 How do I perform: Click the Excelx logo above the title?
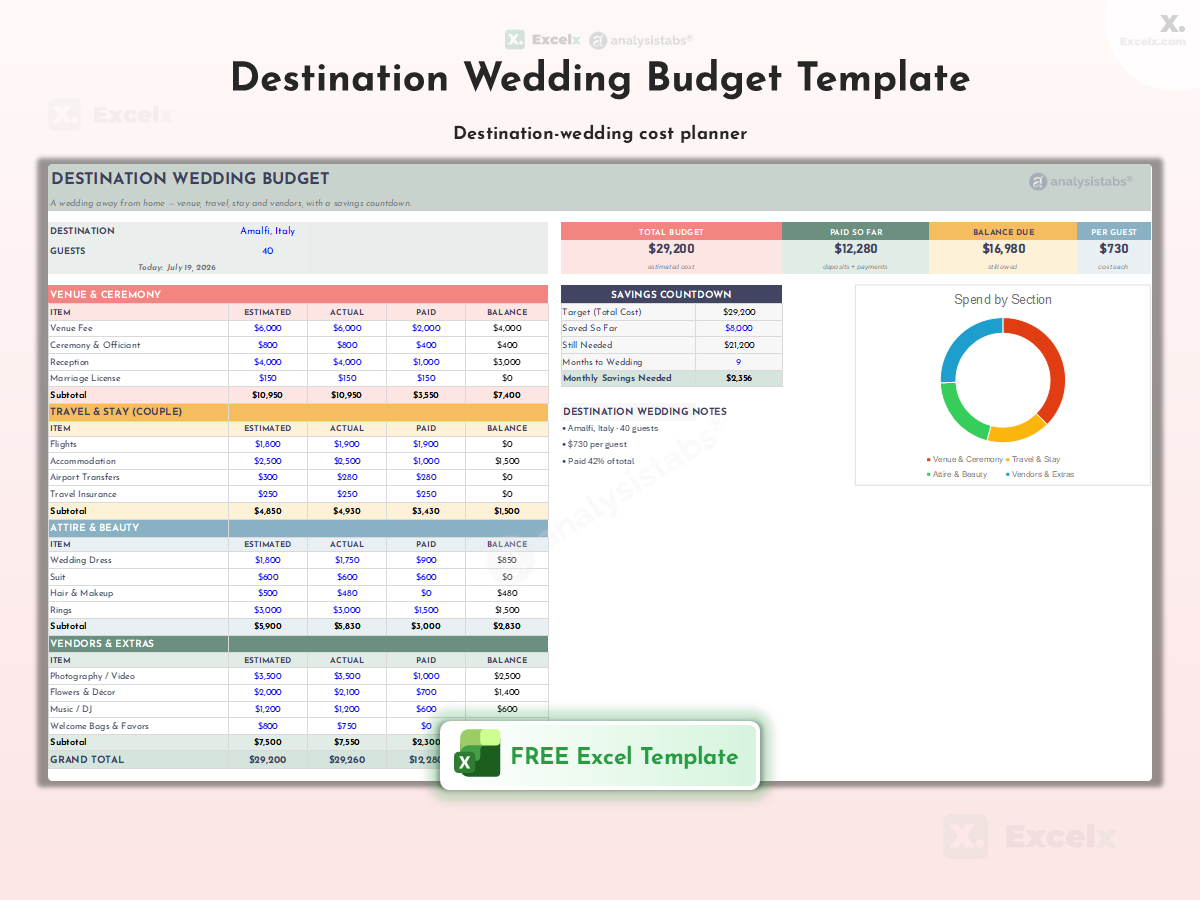click(540, 40)
